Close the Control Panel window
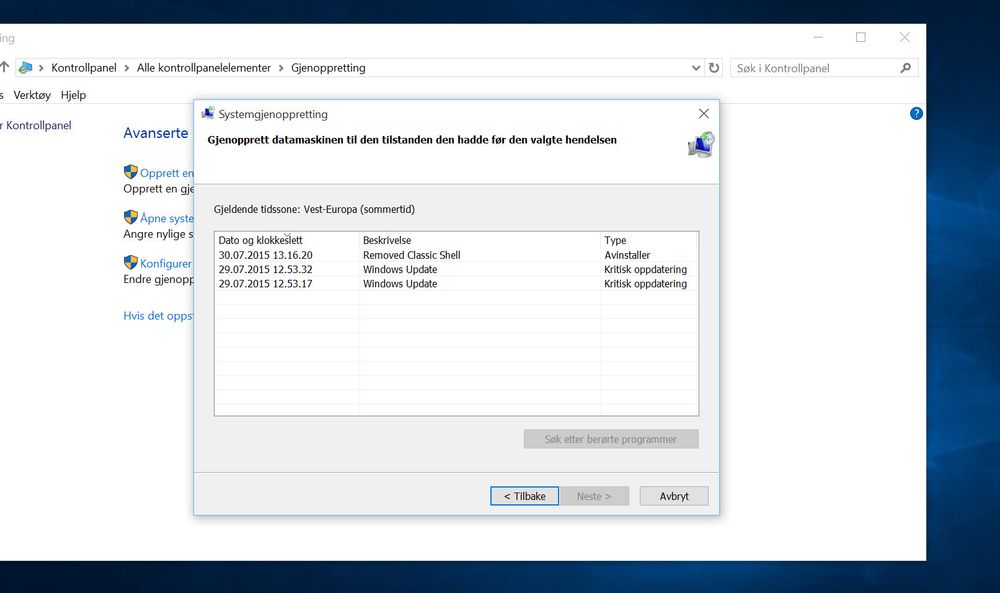Viewport: 1000px width, 593px height. point(904,38)
